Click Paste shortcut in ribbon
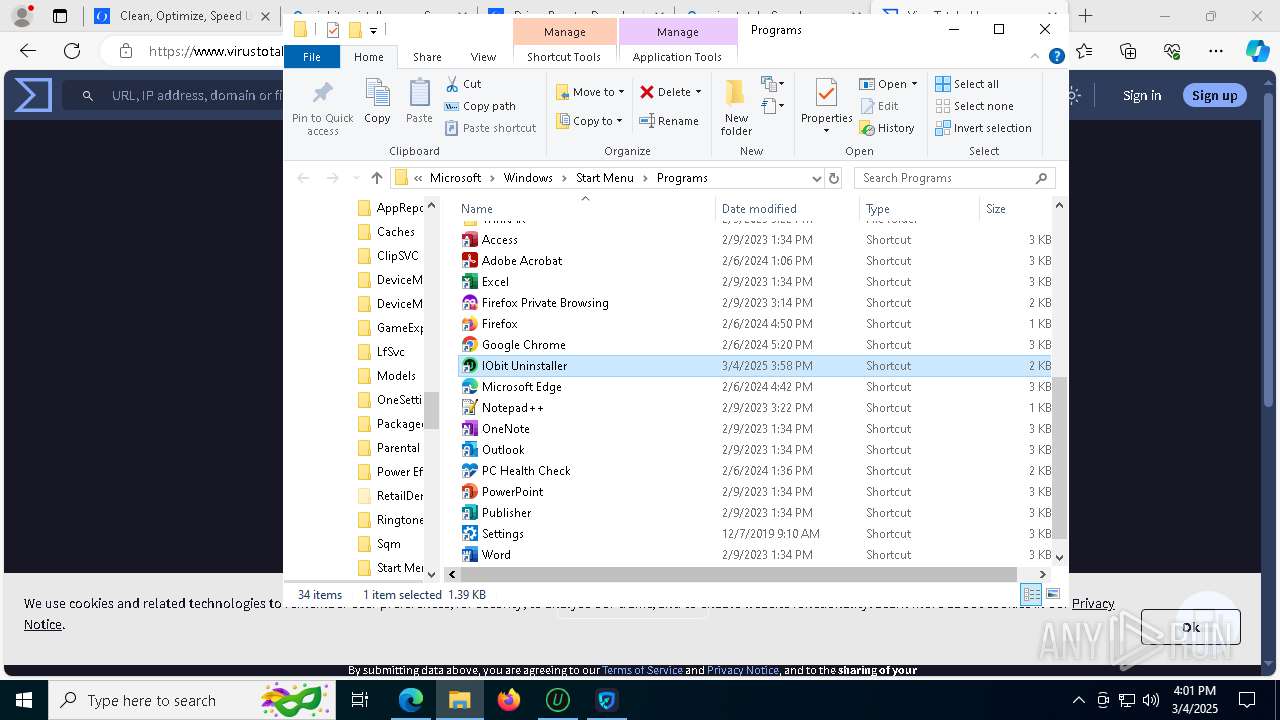Viewport: 1280px width, 720px height. [490, 128]
